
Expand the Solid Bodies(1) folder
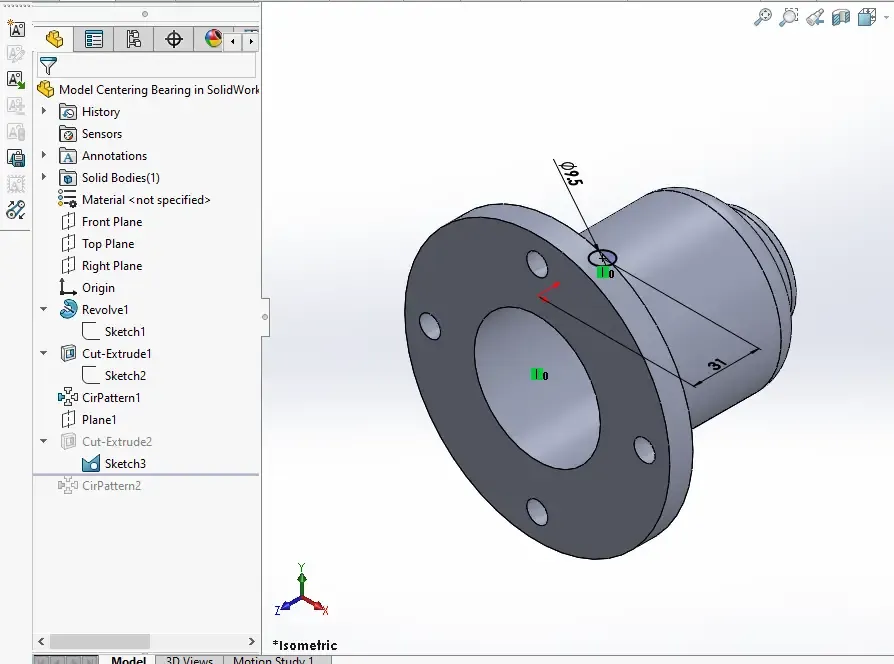[x=44, y=177]
